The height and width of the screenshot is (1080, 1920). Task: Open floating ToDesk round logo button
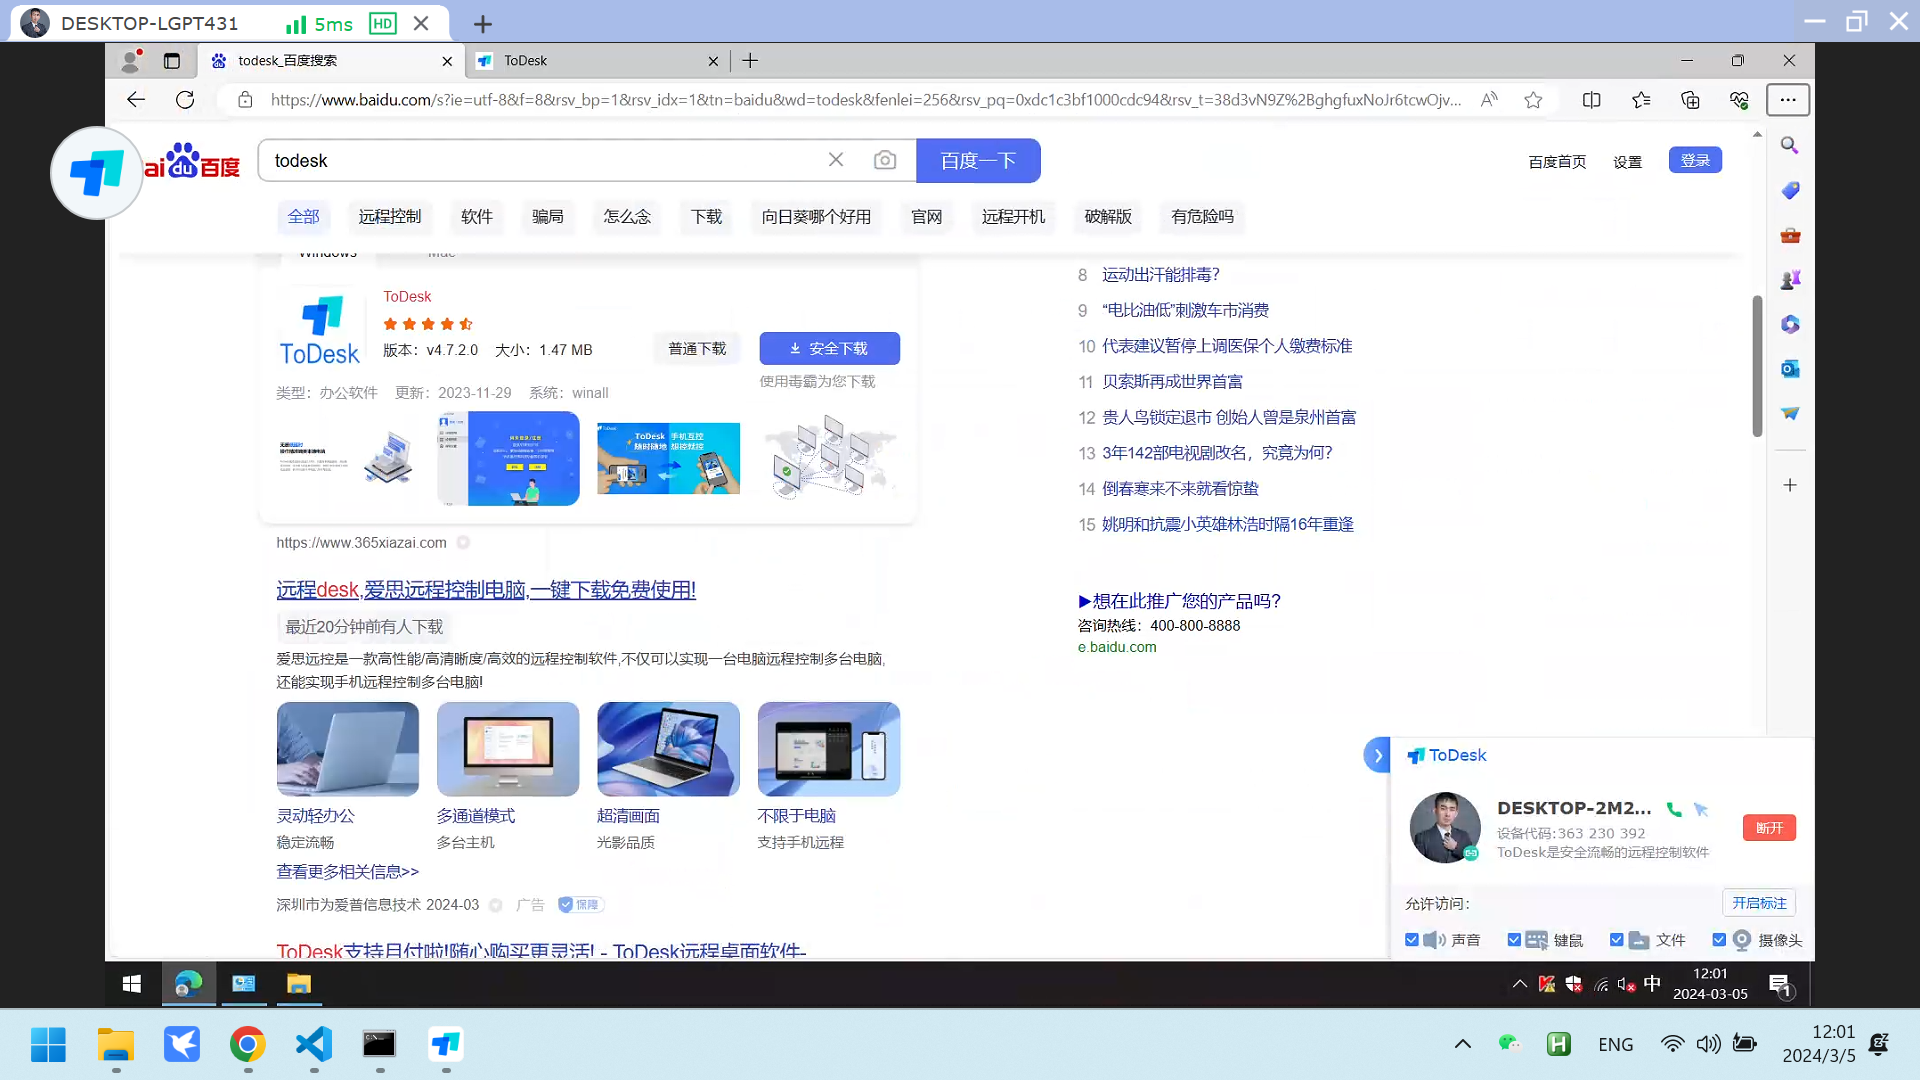click(x=97, y=173)
